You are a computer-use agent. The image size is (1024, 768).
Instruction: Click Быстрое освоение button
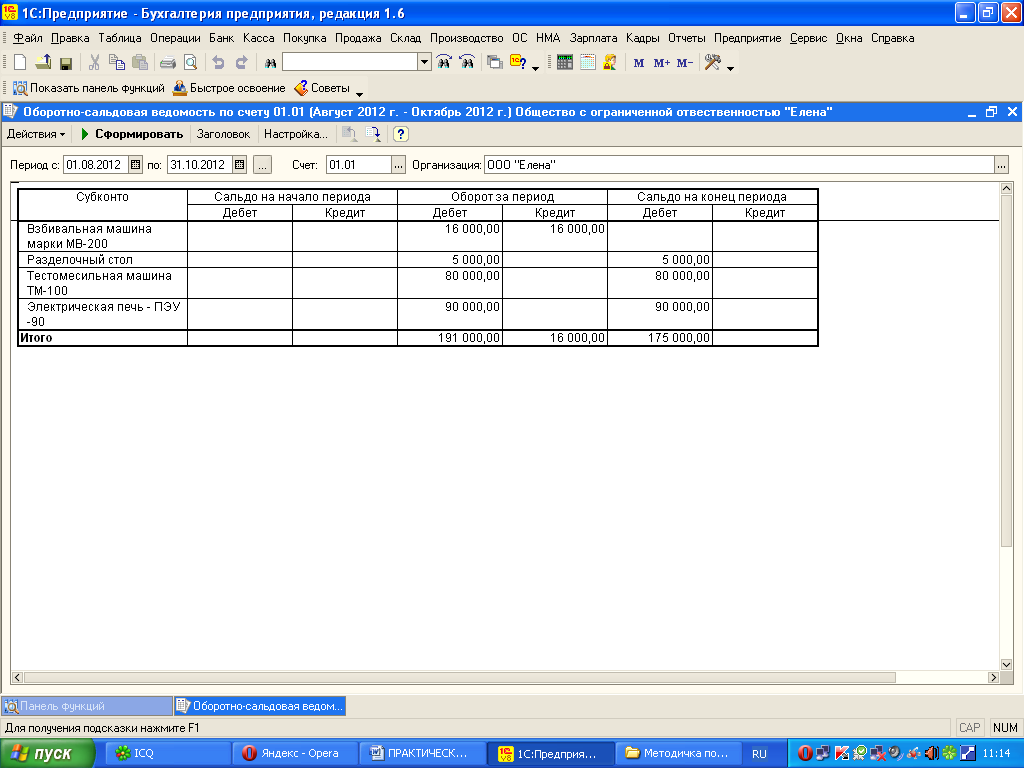click(x=229, y=88)
